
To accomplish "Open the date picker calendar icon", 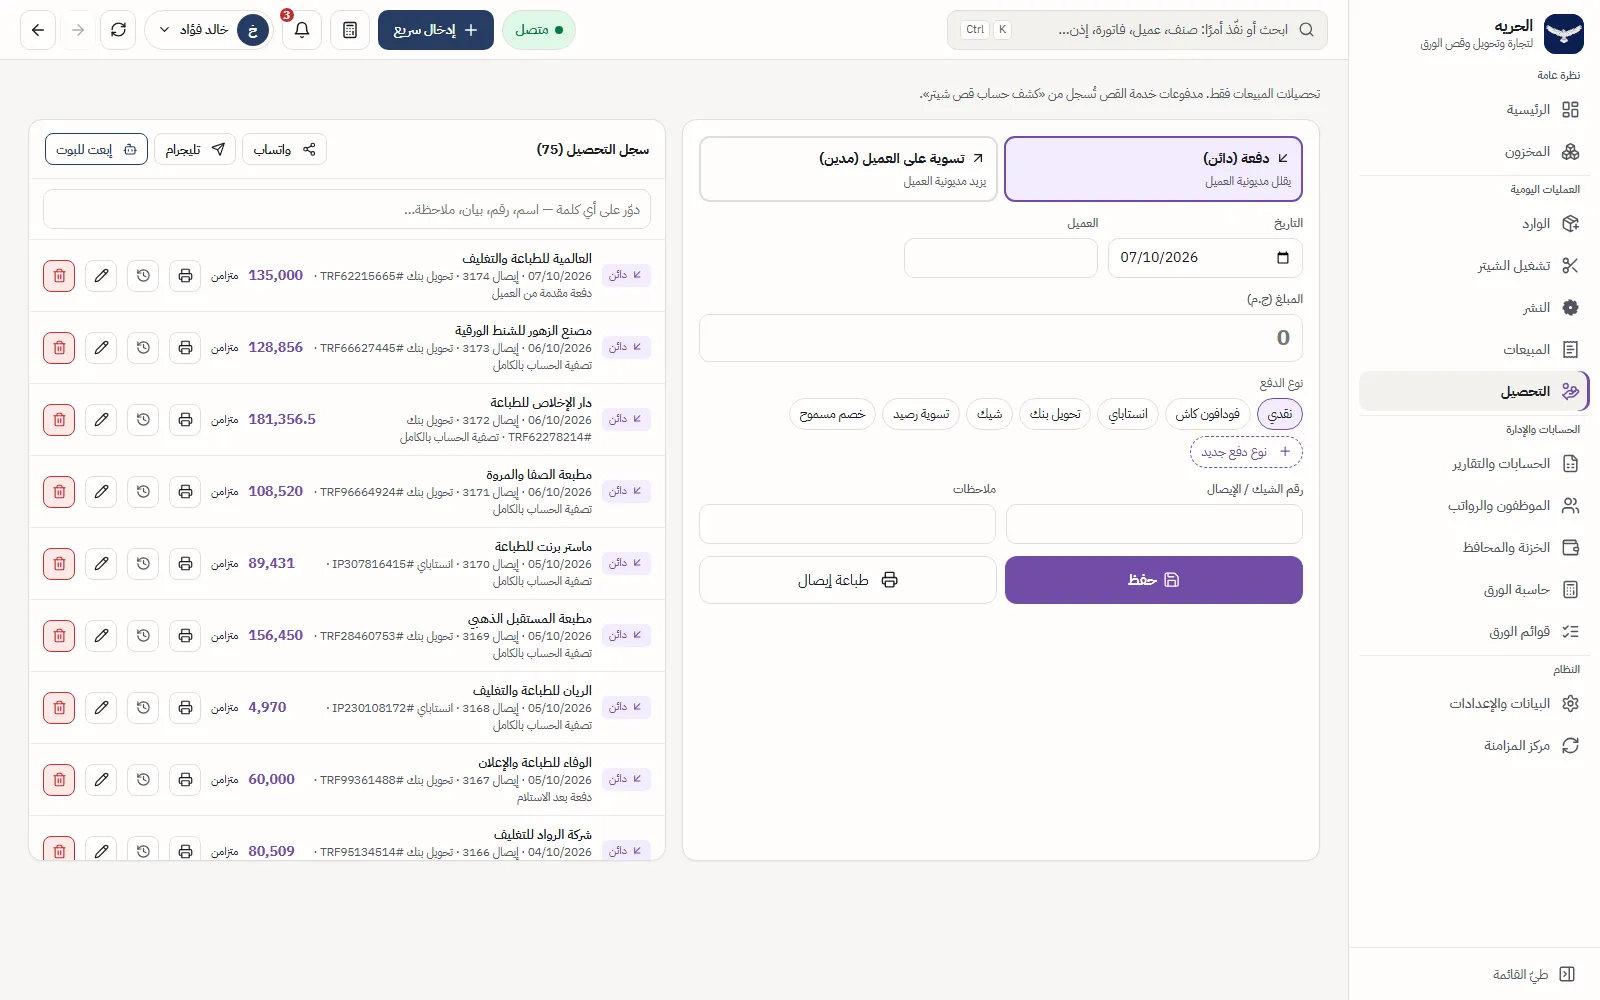I will coord(1283,258).
